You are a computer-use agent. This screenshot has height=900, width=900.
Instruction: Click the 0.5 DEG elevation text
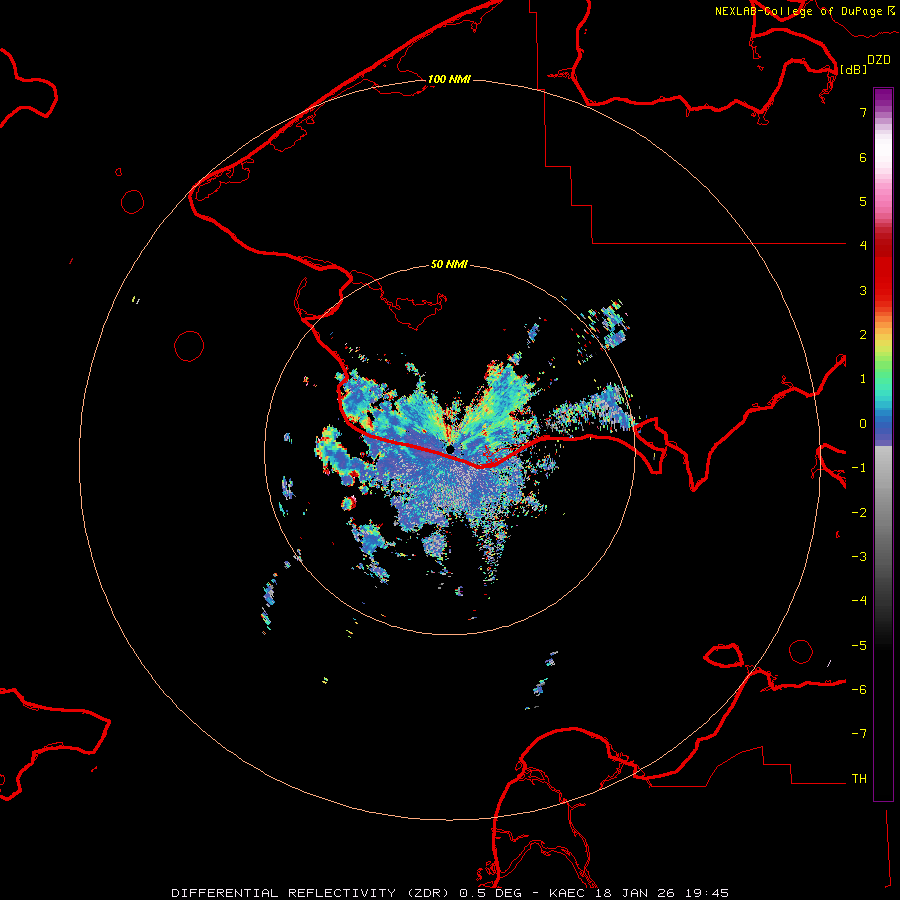(x=491, y=893)
